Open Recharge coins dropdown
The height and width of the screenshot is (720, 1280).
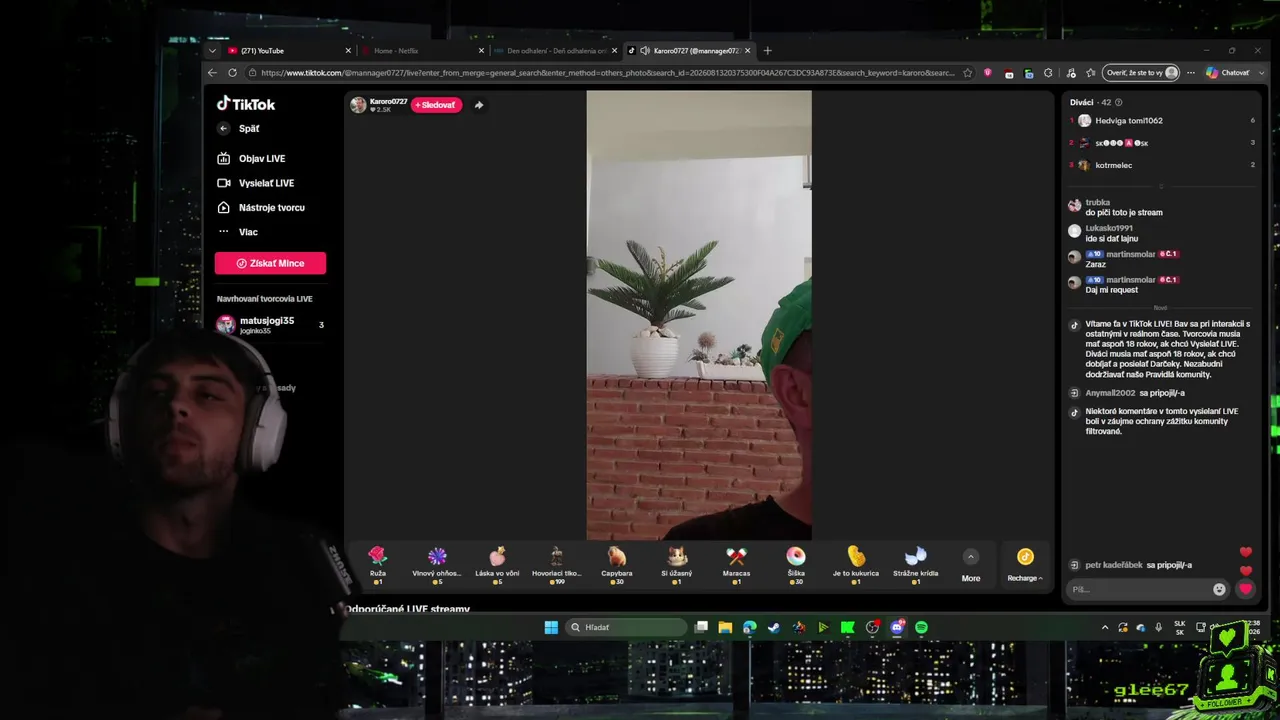point(1025,565)
